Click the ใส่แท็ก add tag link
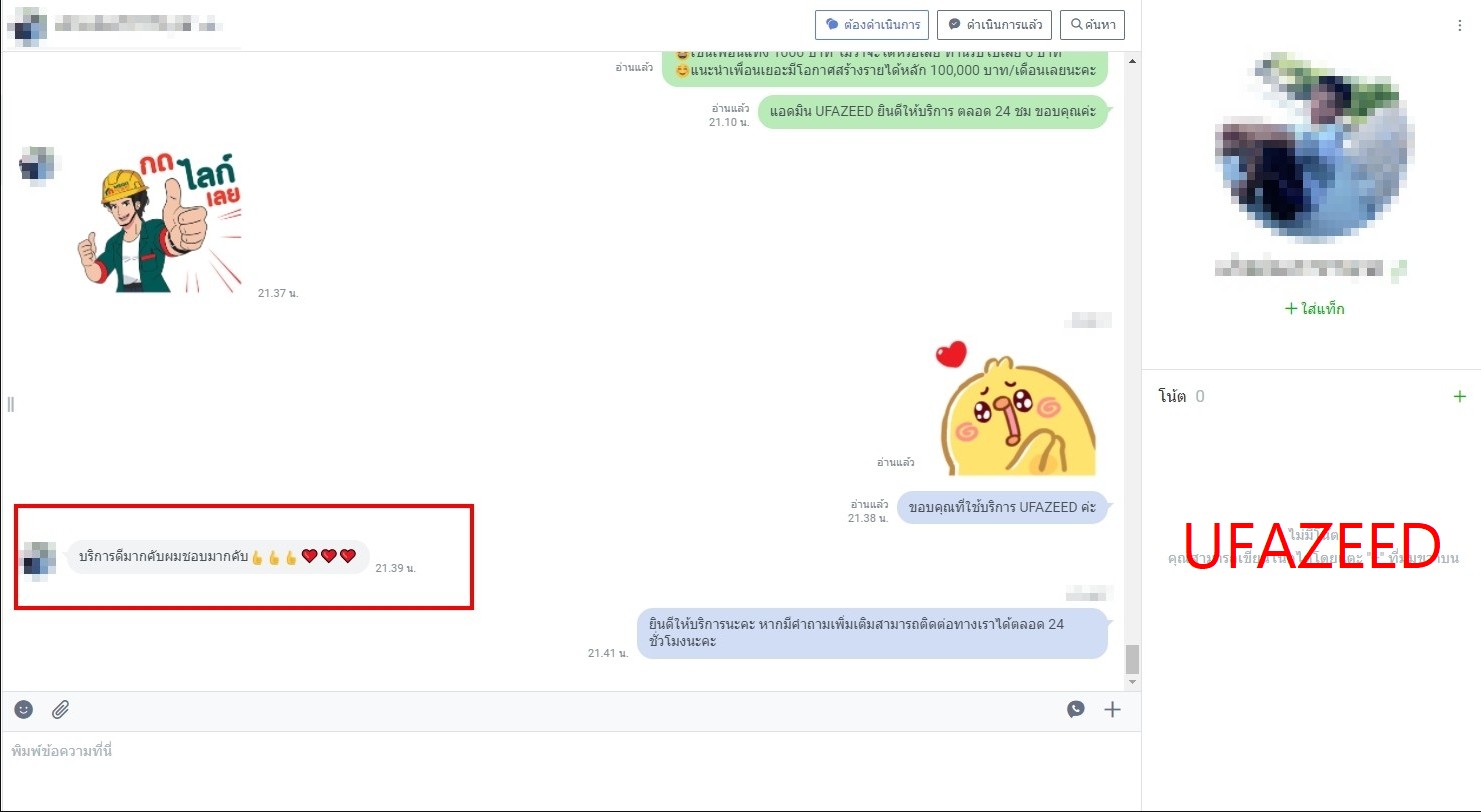The image size is (1481, 812). 1314,309
